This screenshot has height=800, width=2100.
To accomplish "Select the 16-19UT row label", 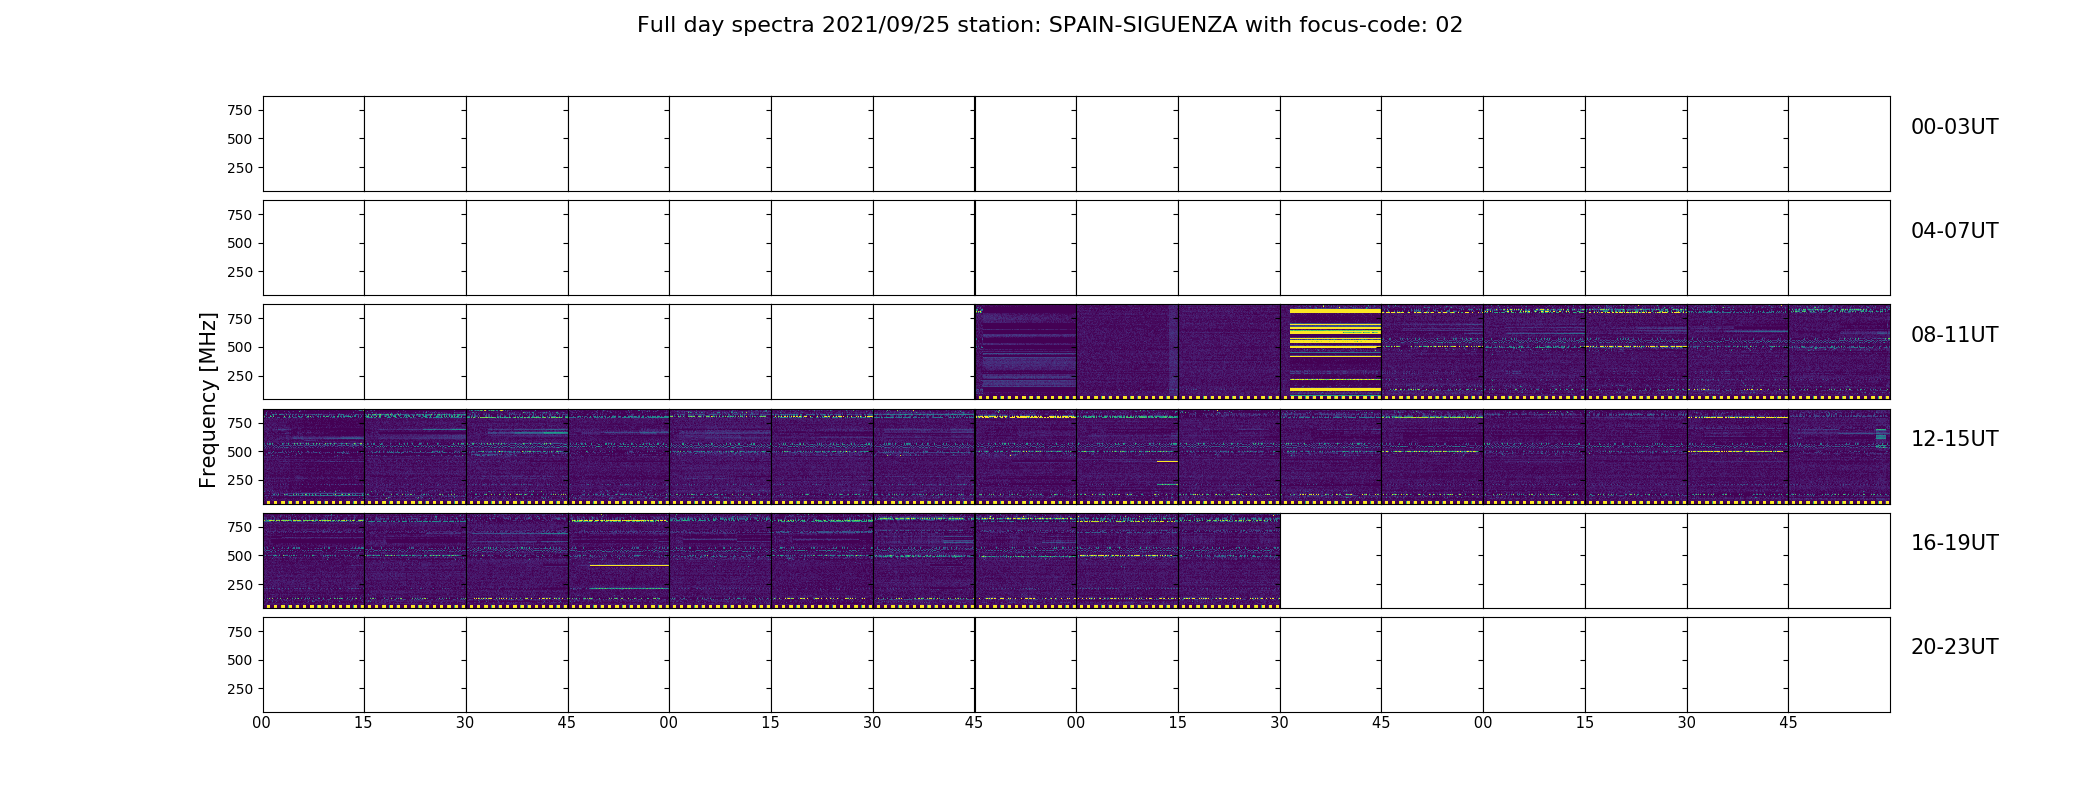I will click(1954, 543).
